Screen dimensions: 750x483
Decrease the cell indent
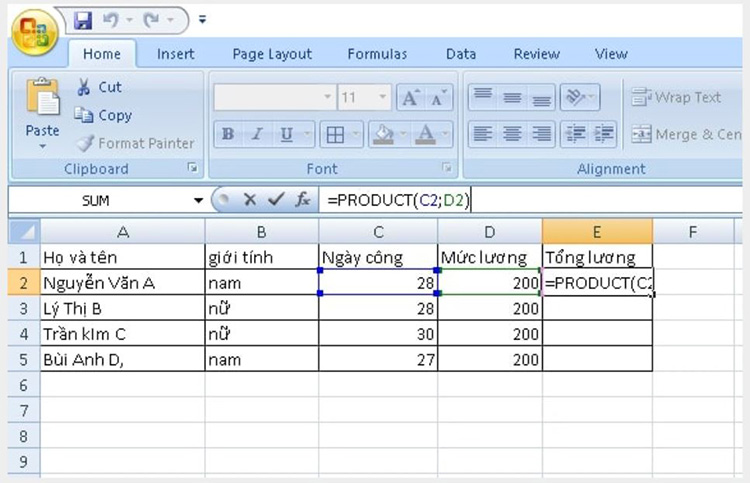click(575, 134)
